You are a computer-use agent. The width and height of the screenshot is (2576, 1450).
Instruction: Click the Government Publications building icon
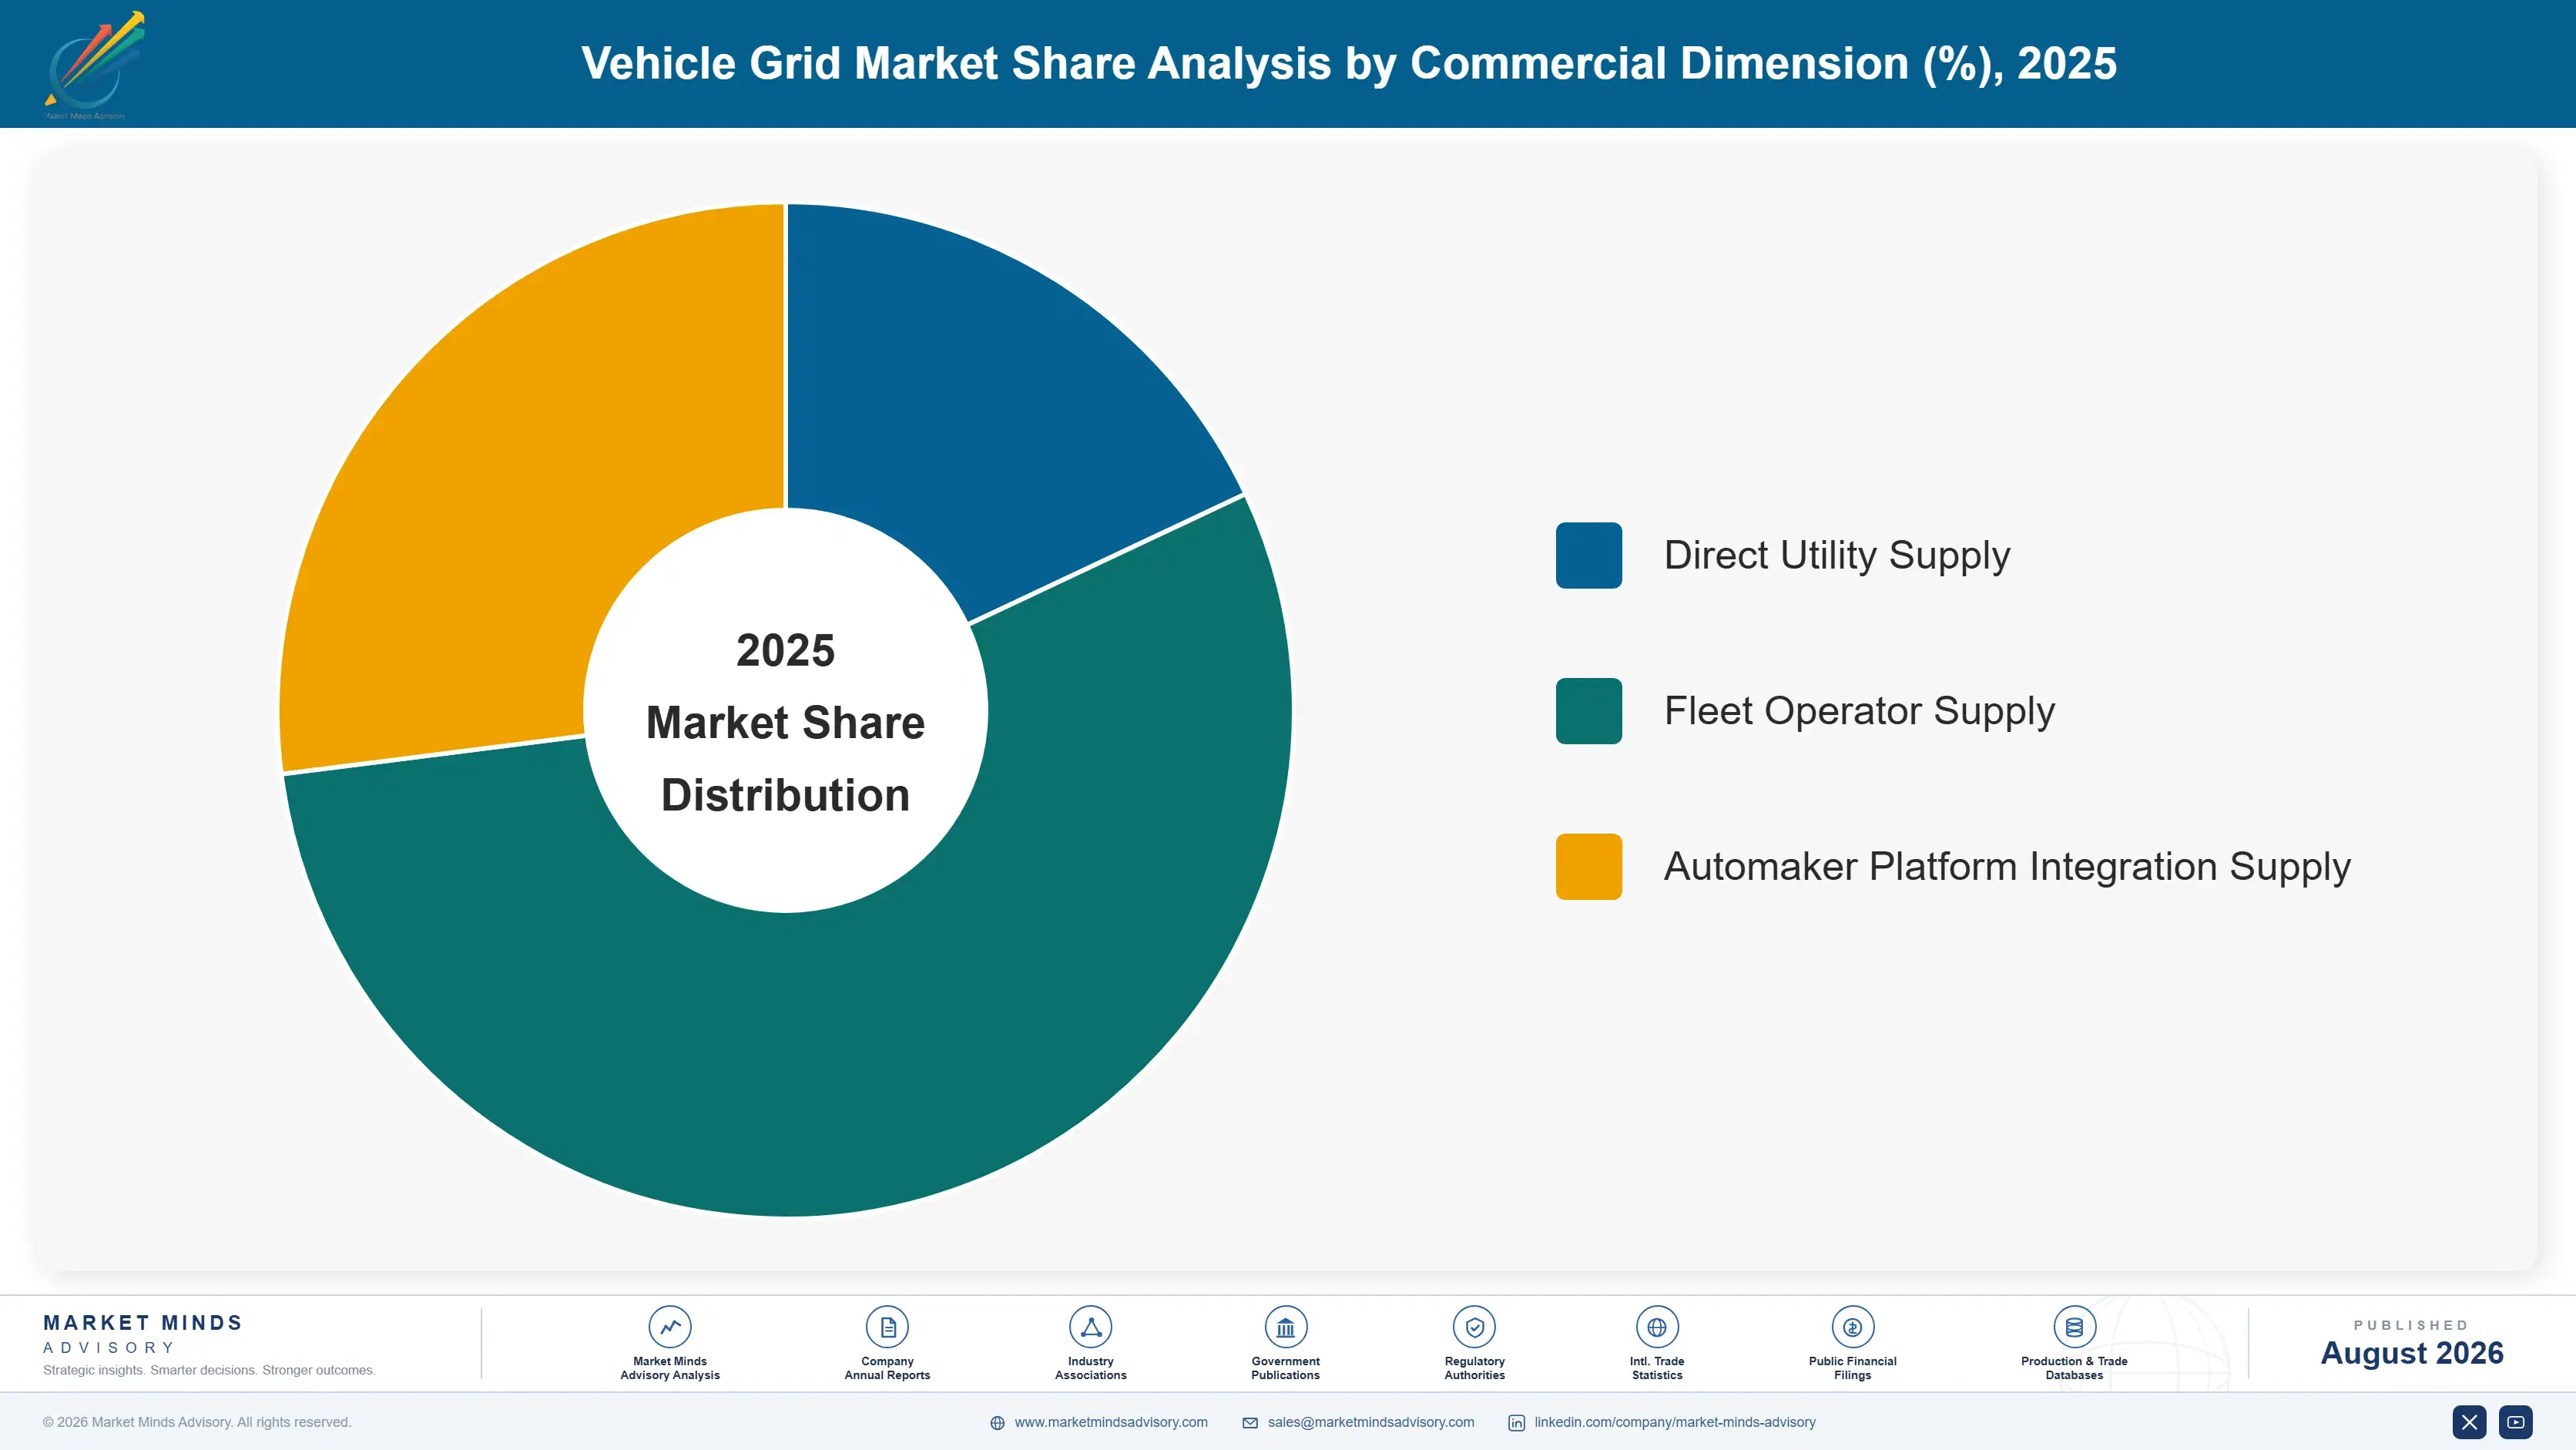coord(1285,1327)
